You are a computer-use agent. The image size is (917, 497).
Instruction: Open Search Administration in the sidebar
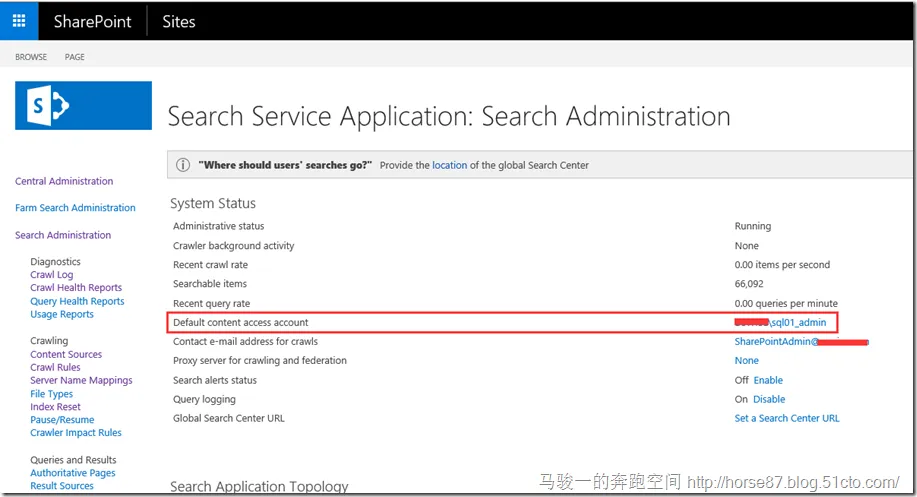63,235
